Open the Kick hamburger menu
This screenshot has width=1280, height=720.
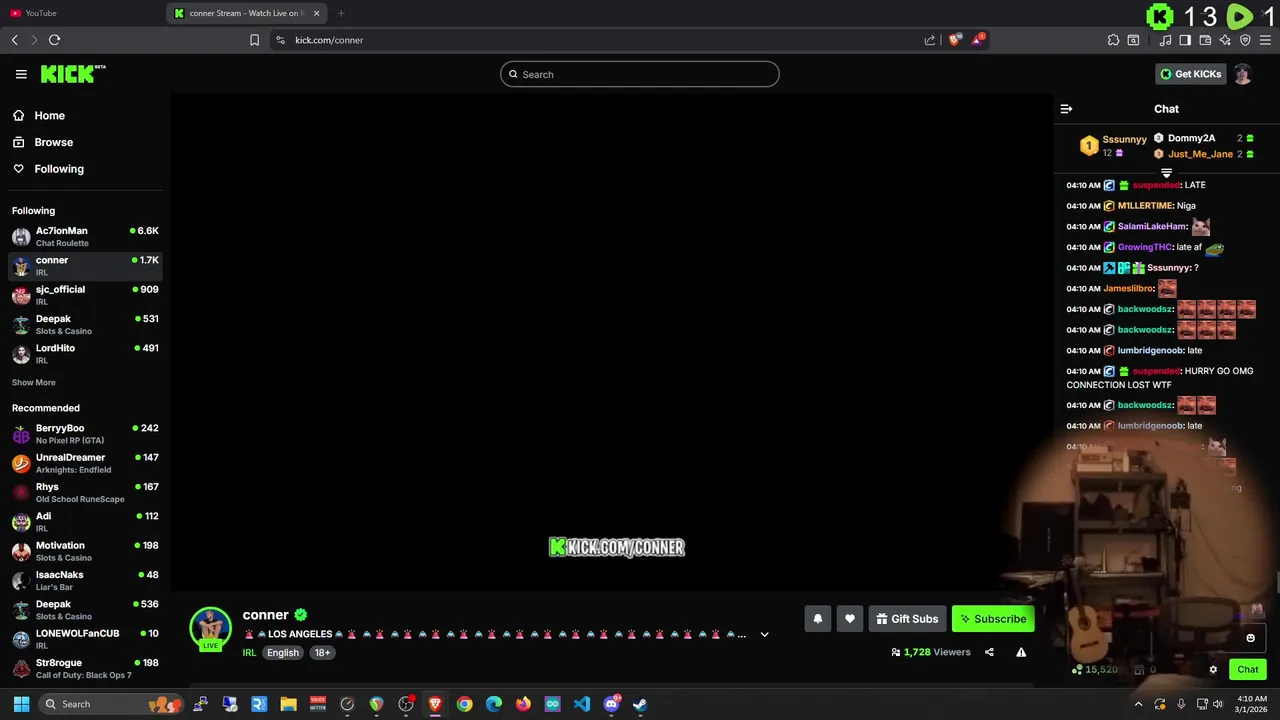pos(21,74)
